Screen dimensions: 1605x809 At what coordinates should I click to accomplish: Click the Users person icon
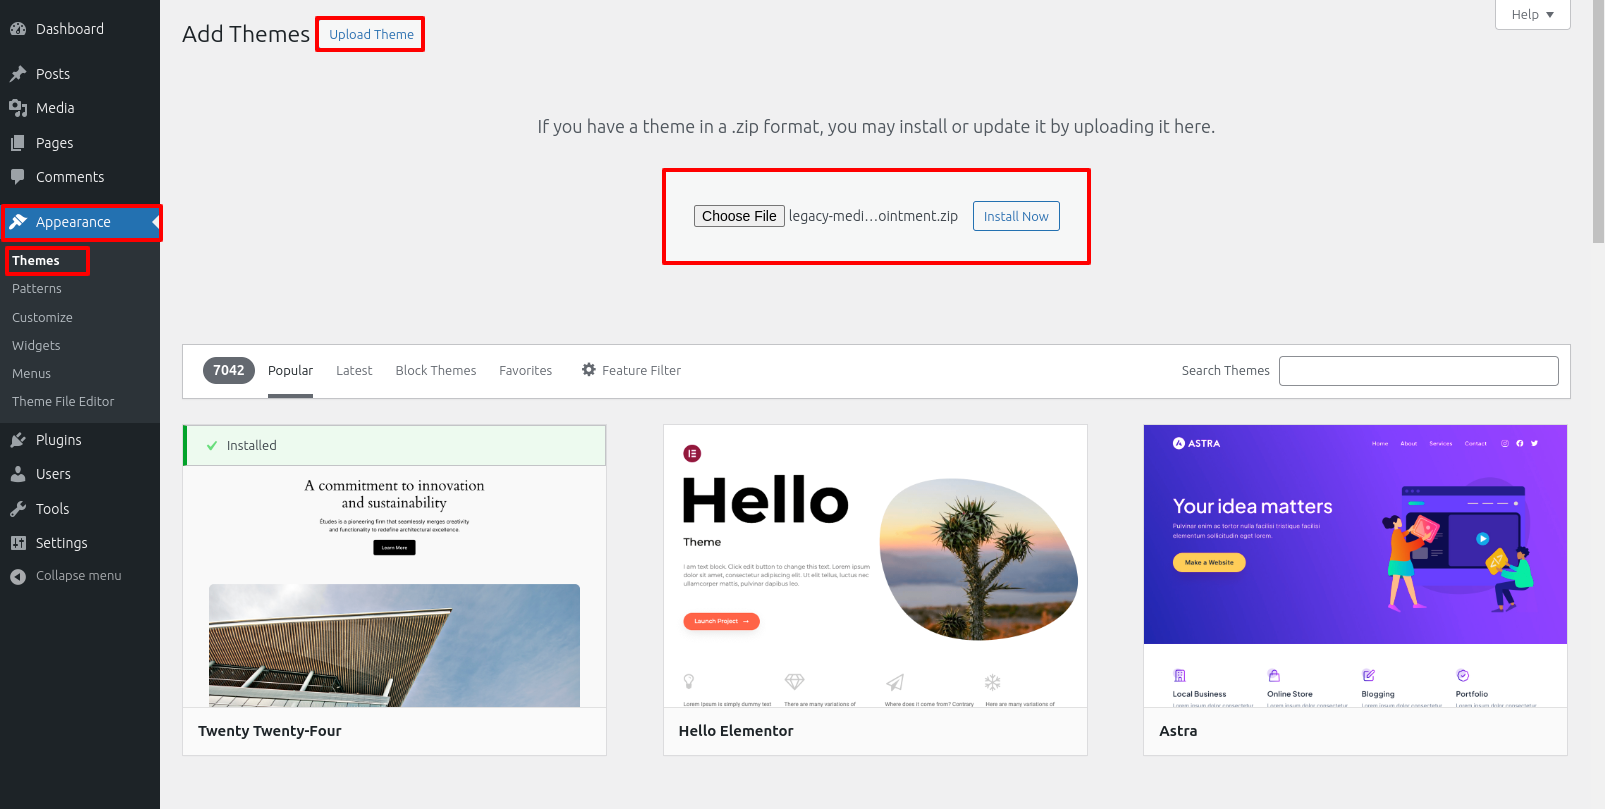(18, 474)
